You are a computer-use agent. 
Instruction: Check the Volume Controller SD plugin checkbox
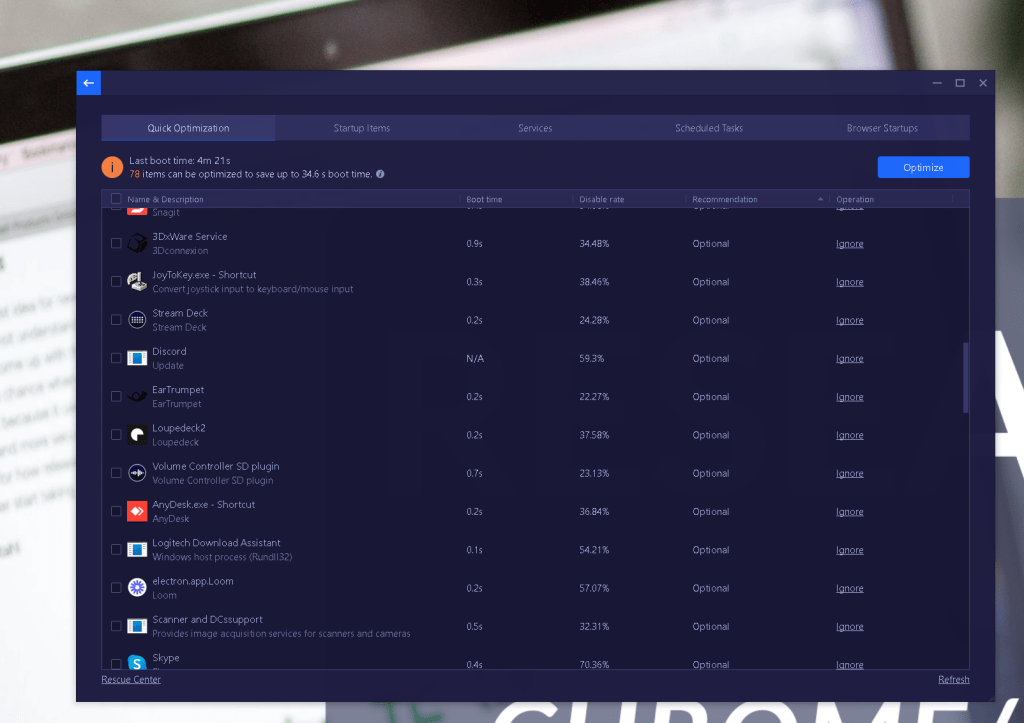click(116, 473)
